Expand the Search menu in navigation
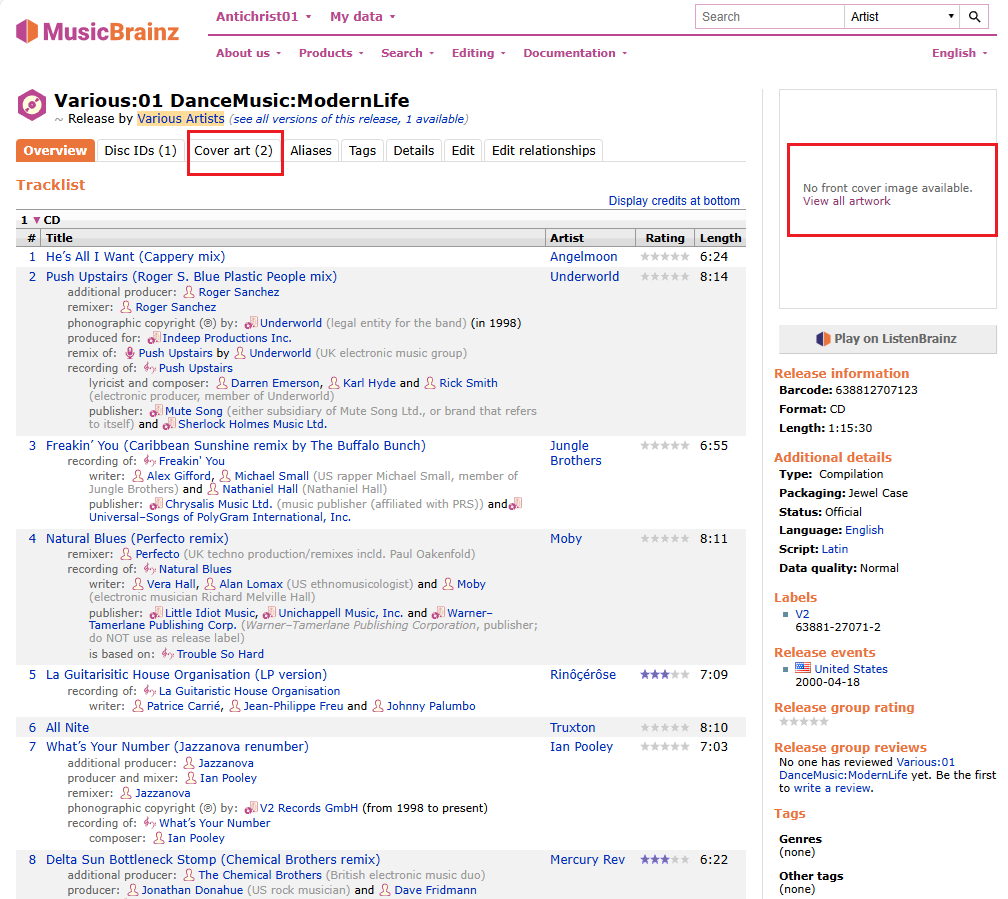 click(408, 53)
